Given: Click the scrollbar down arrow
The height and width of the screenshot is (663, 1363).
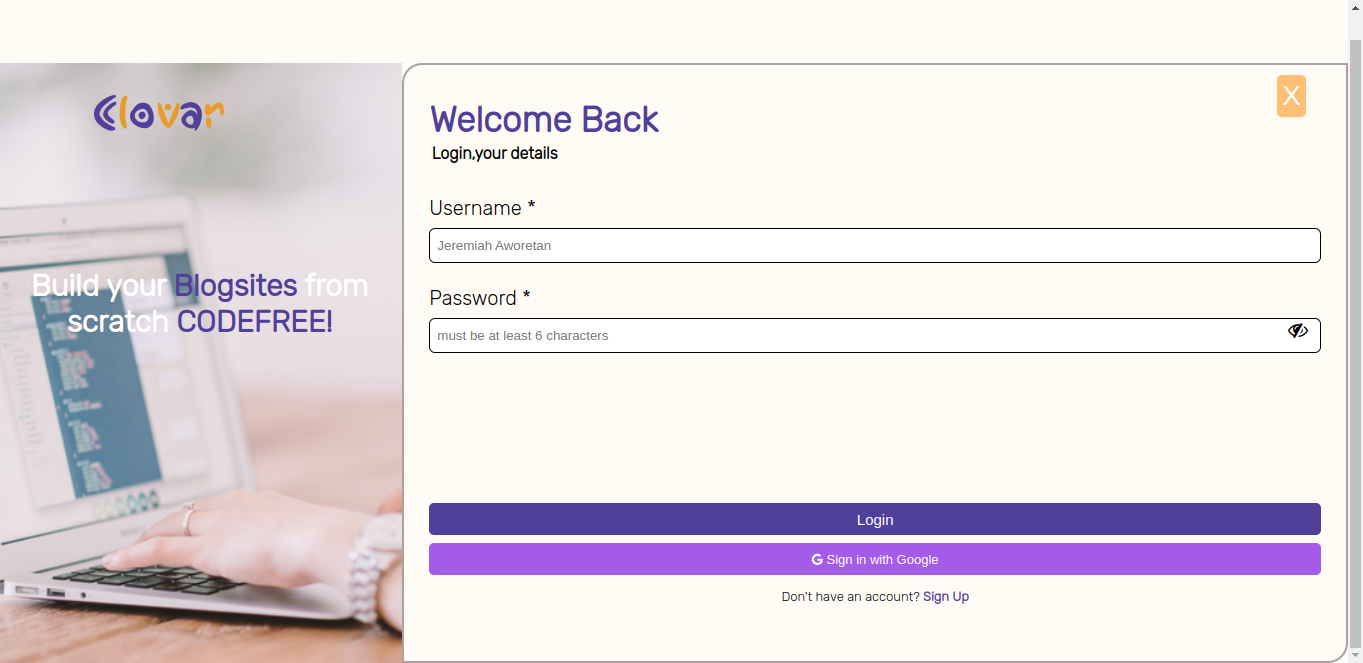Looking at the screenshot, I should coord(1356,655).
